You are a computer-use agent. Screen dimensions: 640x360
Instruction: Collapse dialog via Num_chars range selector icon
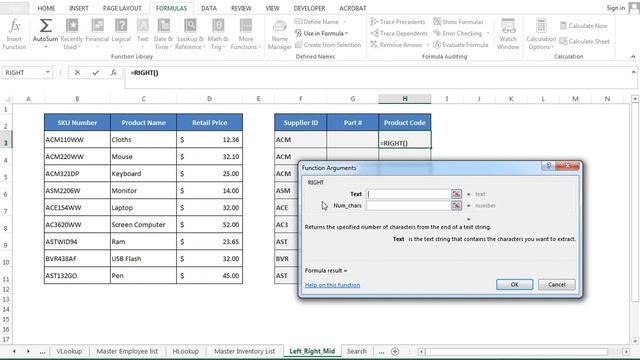click(456, 205)
